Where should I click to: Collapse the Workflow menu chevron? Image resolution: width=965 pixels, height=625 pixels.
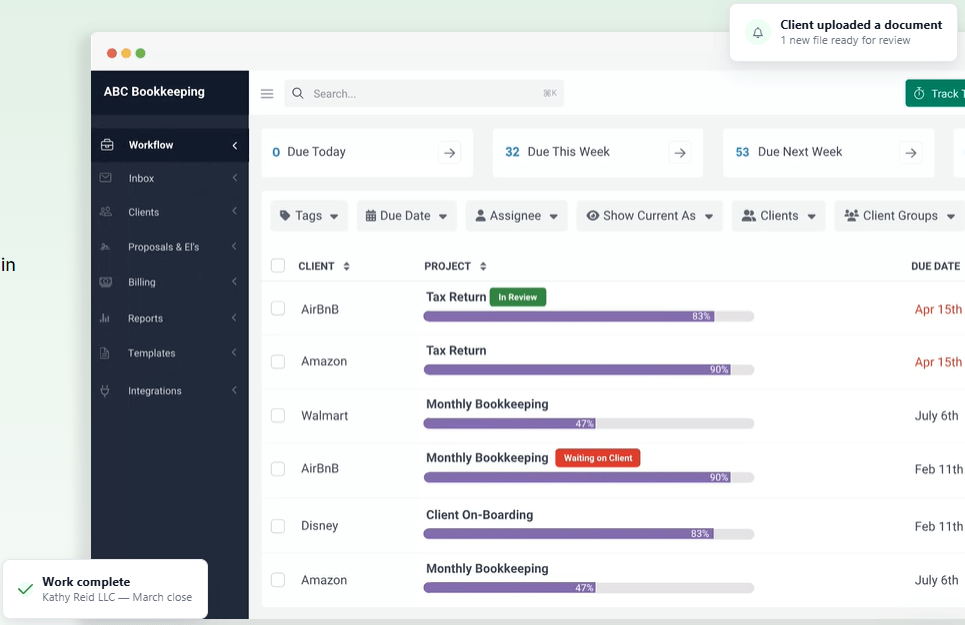point(234,145)
